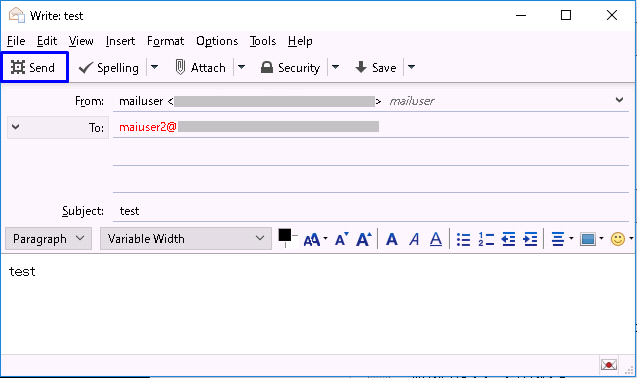The width and height of the screenshot is (637, 378).
Task: Make font size larger
Action: coord(364,239)
